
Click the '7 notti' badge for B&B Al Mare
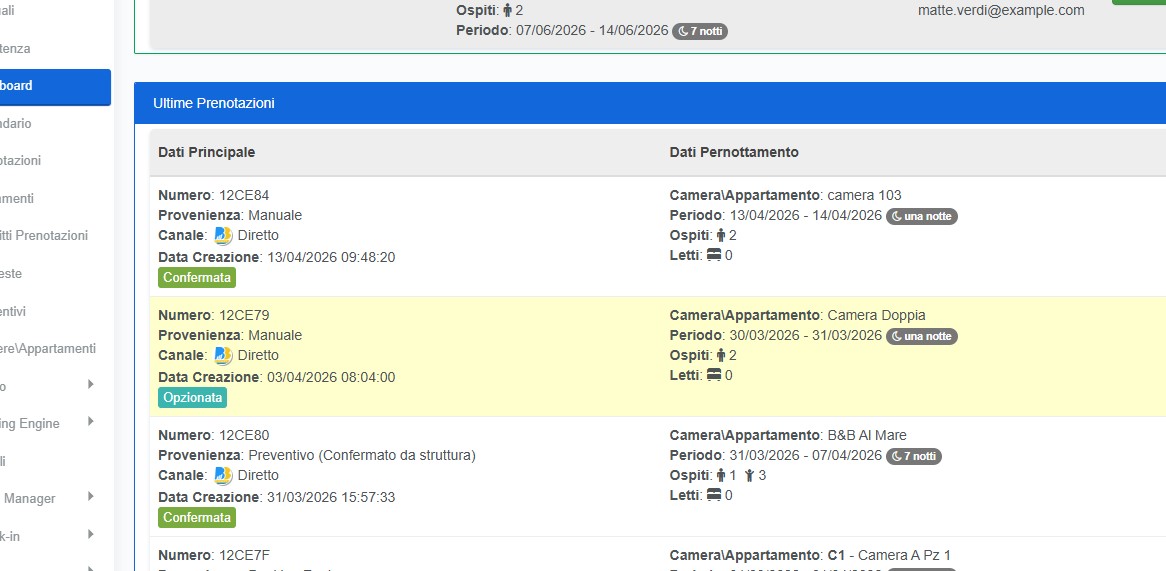tap(913, 456)
